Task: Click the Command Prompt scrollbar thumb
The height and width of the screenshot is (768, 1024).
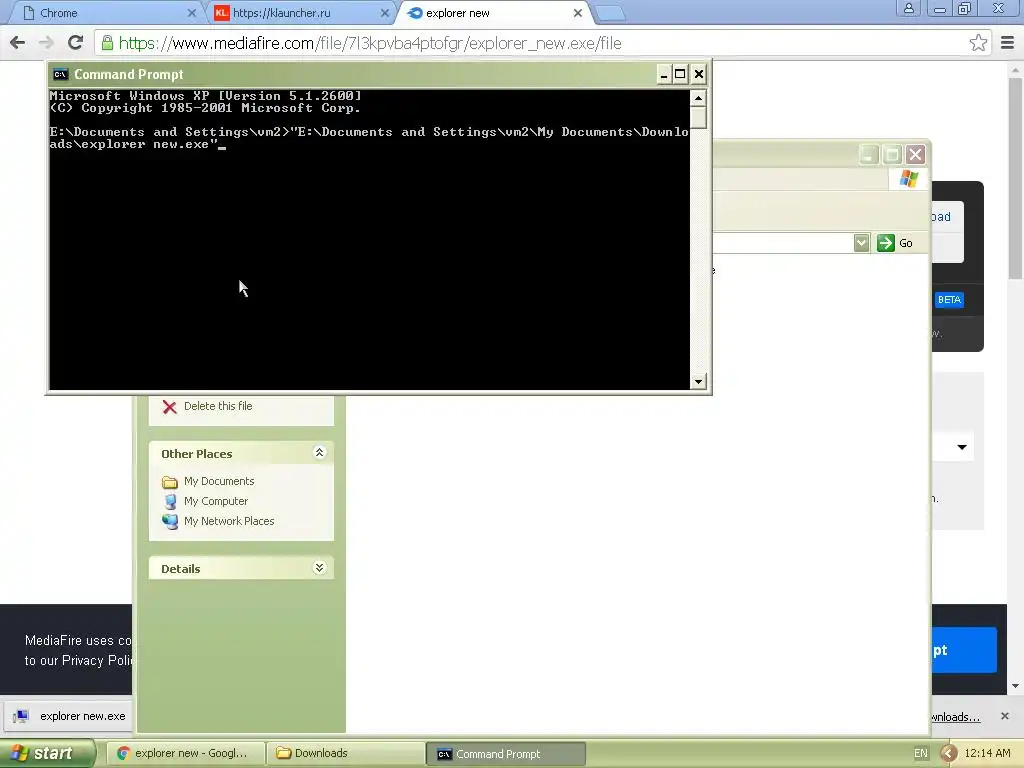Action: [x=698, y=118]
